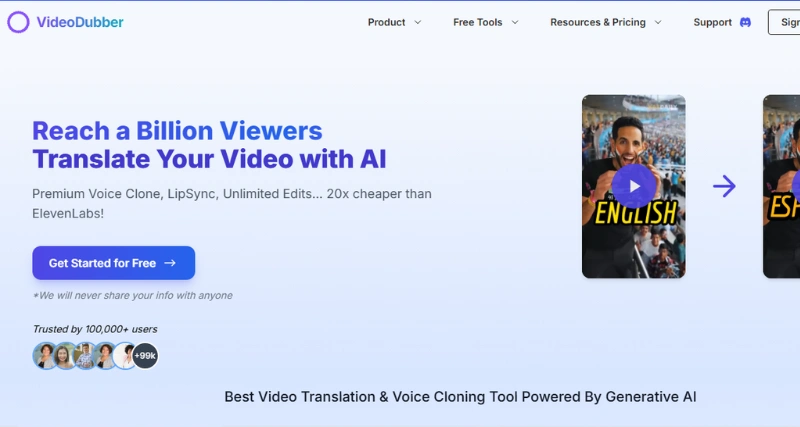Open the second translated video thumbnail
Viewport: 800px width, 427px height.
point(782,186)
